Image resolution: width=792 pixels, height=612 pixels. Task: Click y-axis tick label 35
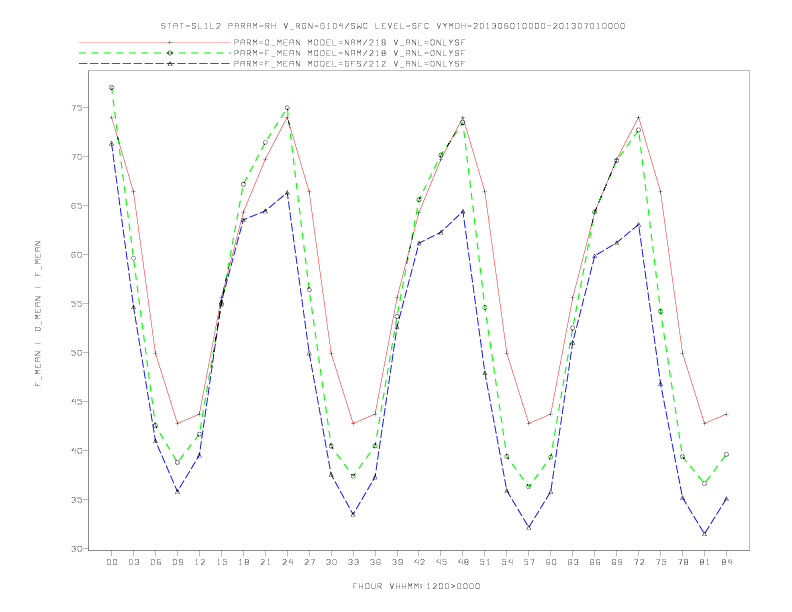[78, 499]
